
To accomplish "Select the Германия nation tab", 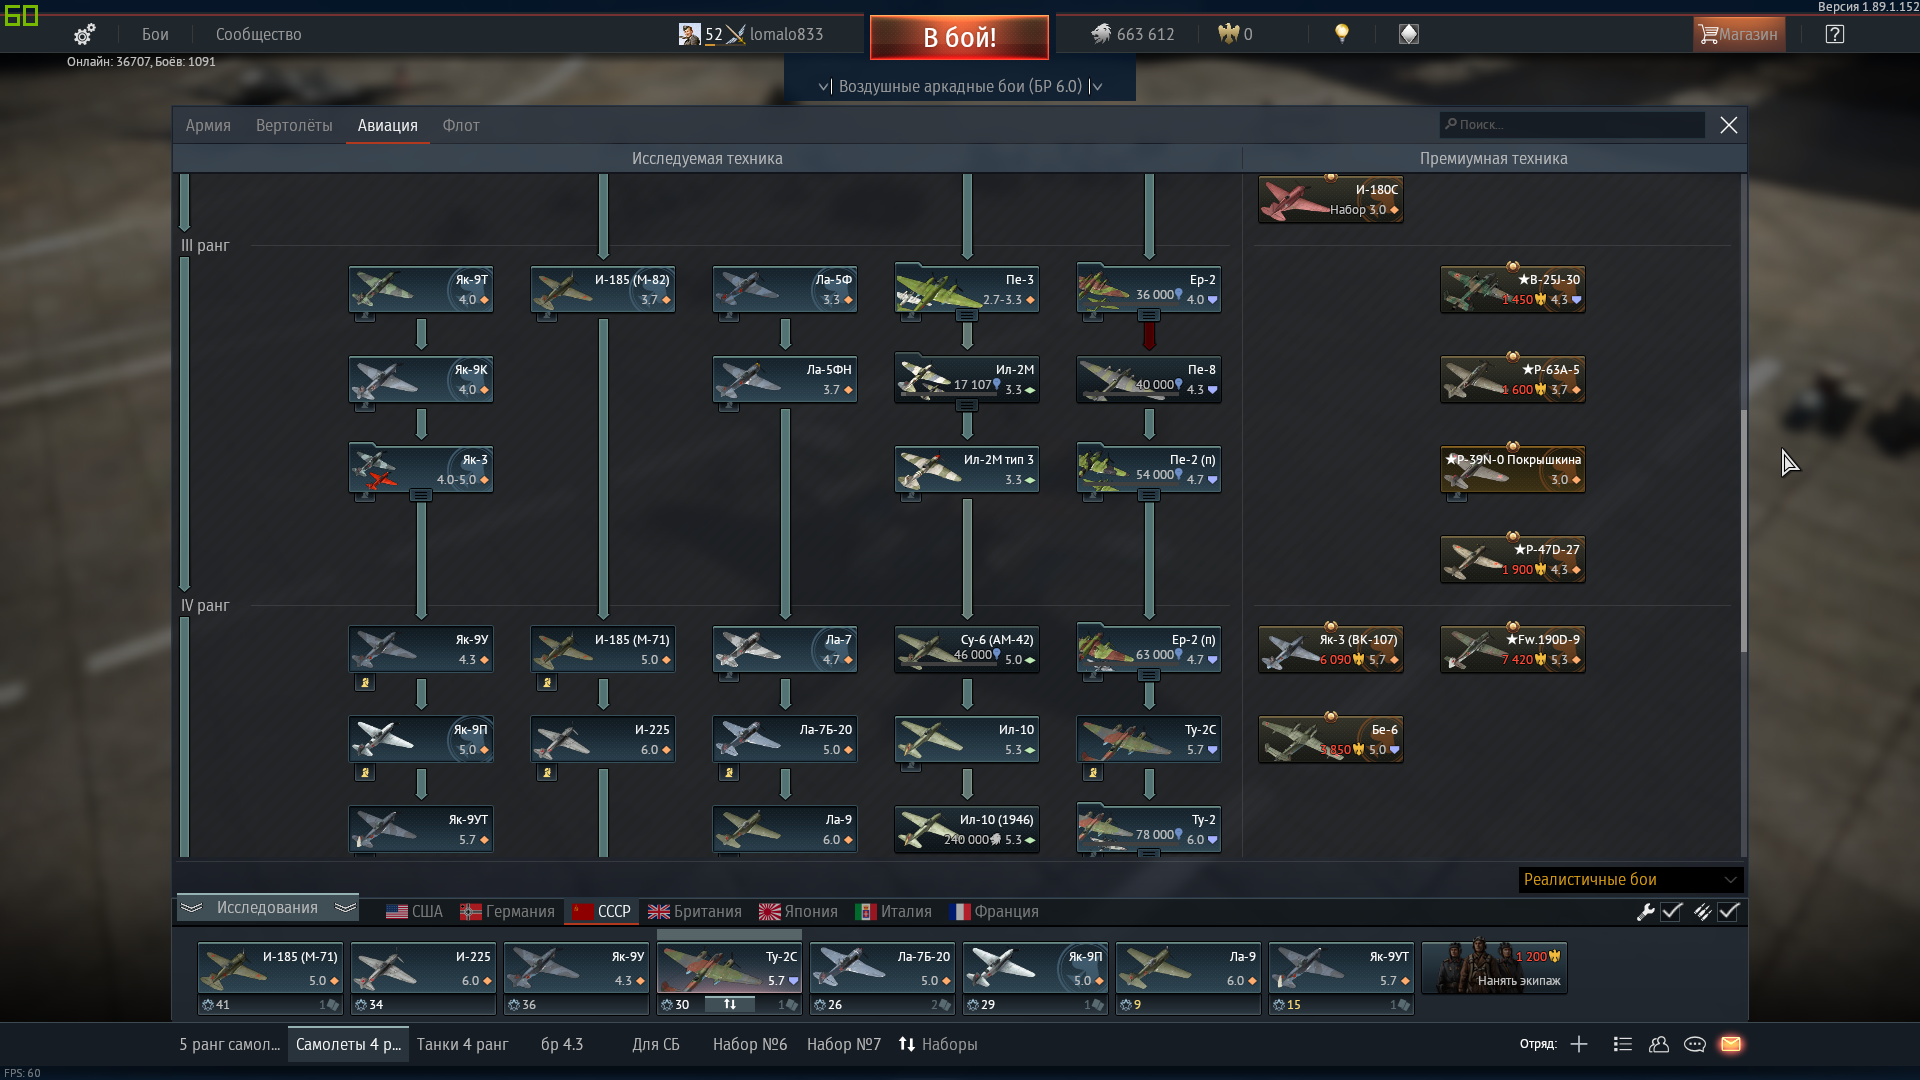I will 507,912.
